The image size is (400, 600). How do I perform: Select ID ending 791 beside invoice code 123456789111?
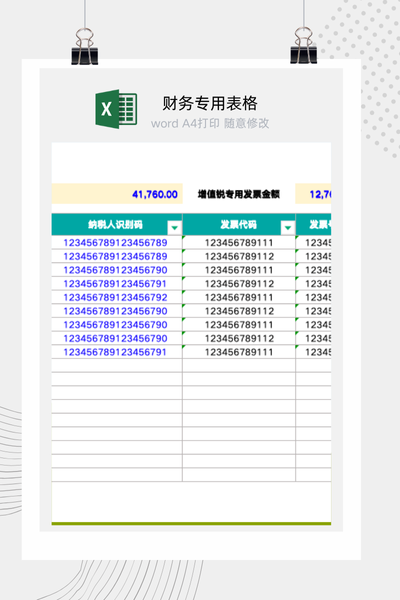click(x=117, y=352)
